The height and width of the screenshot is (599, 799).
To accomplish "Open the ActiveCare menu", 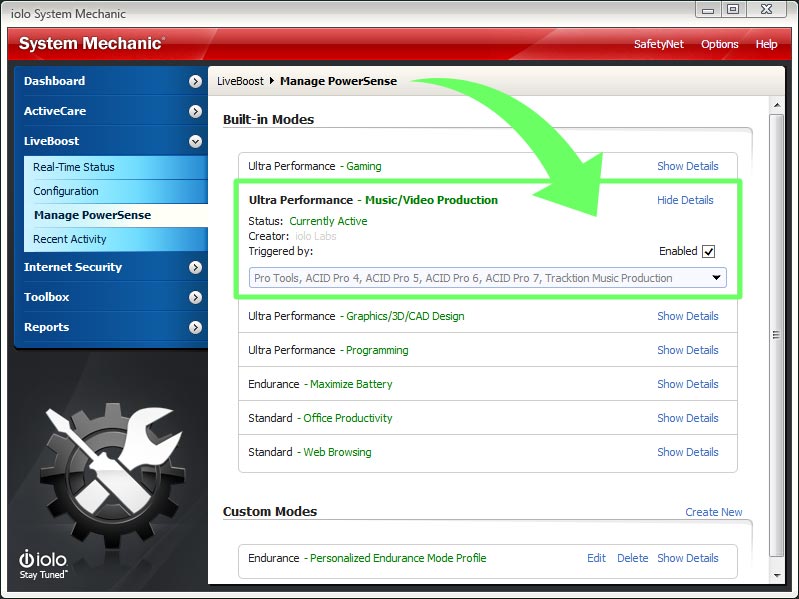I will tap(55, 111).
